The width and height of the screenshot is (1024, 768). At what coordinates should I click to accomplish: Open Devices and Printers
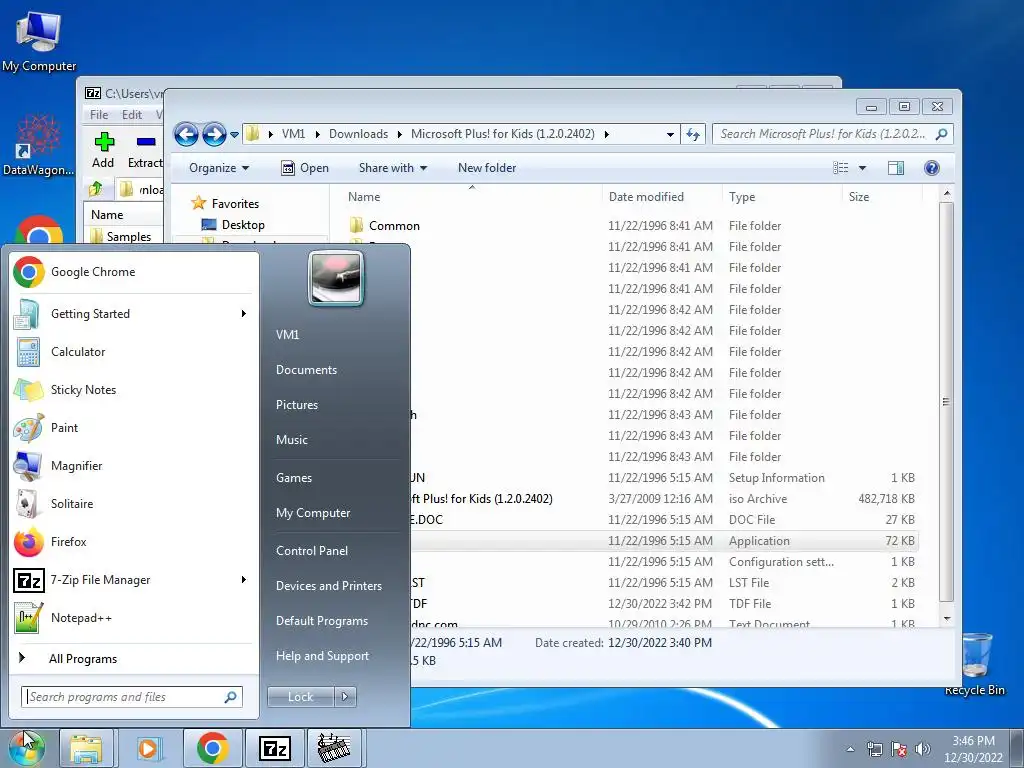(329, 586)
